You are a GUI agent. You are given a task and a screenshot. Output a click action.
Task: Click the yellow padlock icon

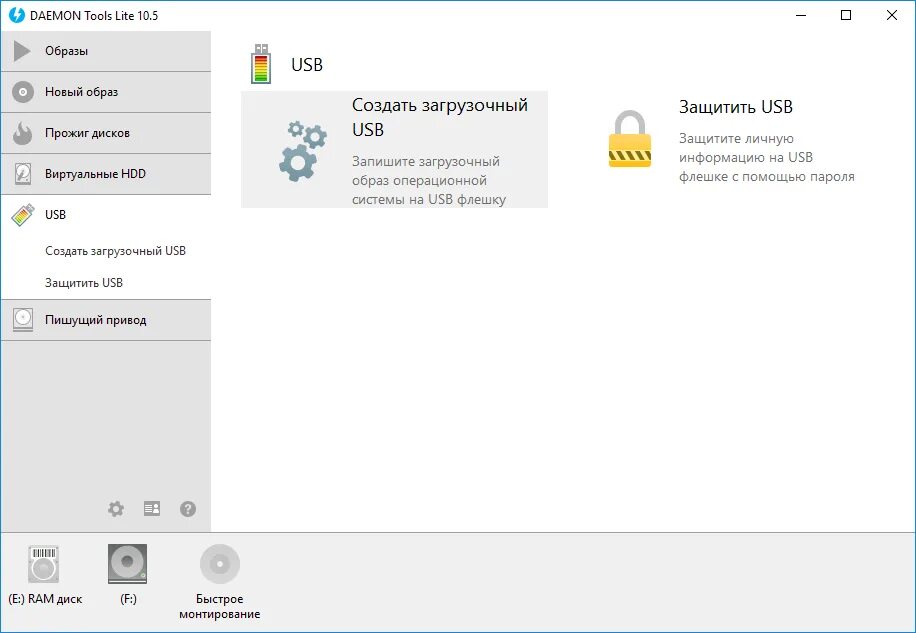click(630, 139)
